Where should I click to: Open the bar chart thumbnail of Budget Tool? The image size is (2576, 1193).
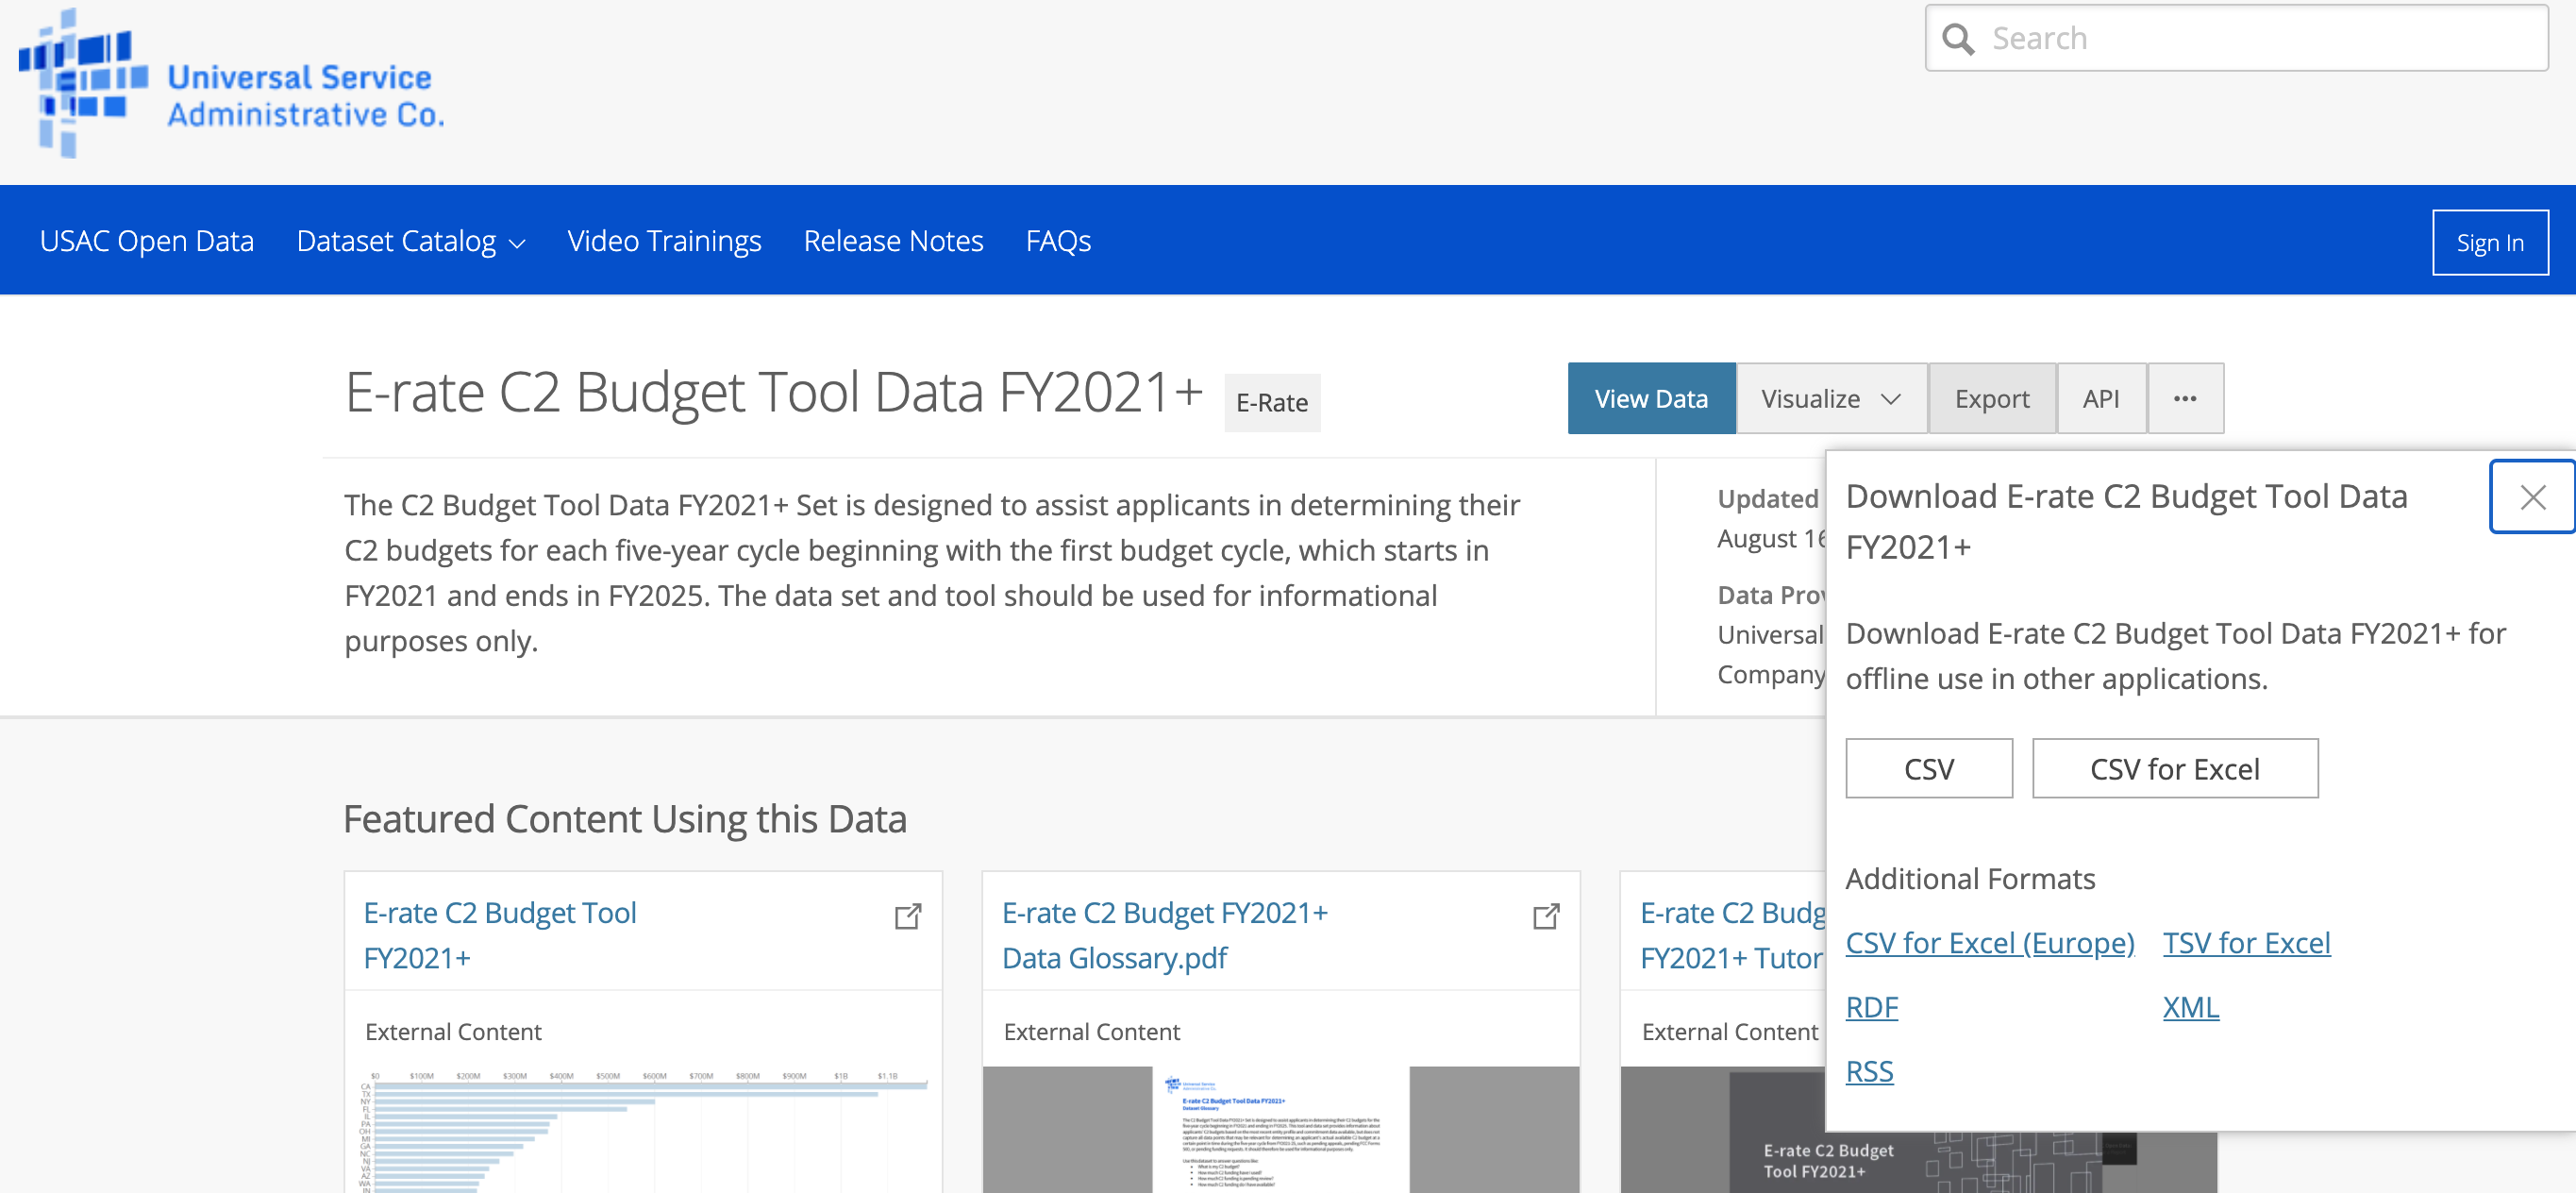tap(643, 1130)
